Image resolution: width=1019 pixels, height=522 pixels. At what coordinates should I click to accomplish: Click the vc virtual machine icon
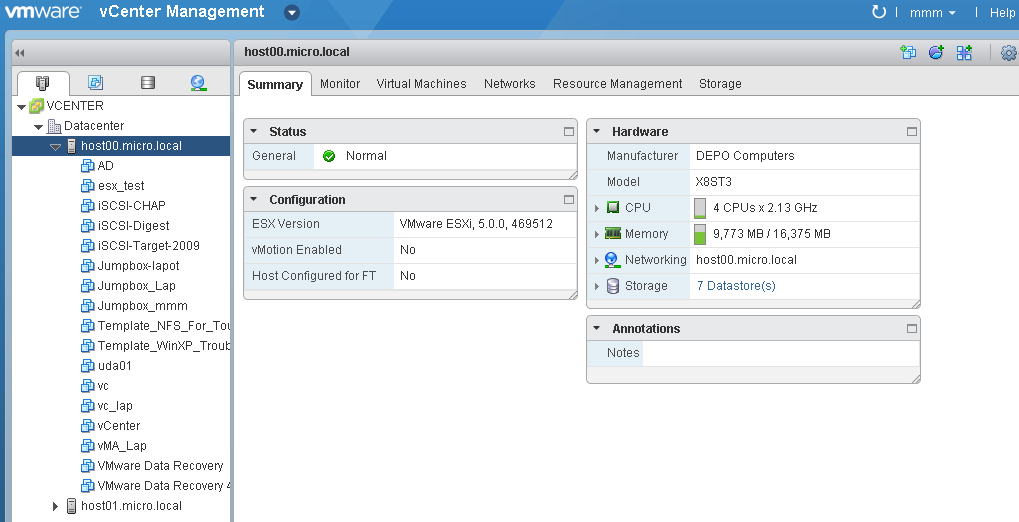[88, 385]
